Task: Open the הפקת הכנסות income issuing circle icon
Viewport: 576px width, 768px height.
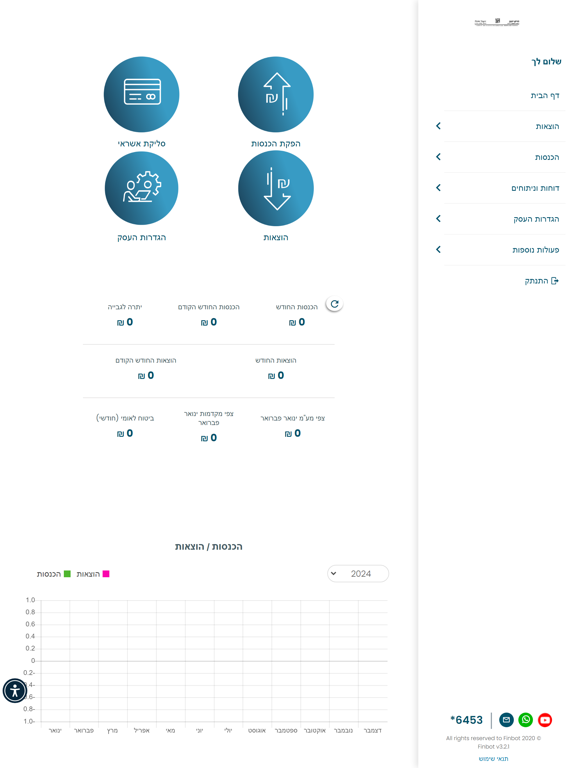Action: pyautogui.click(x=276, y=95)
